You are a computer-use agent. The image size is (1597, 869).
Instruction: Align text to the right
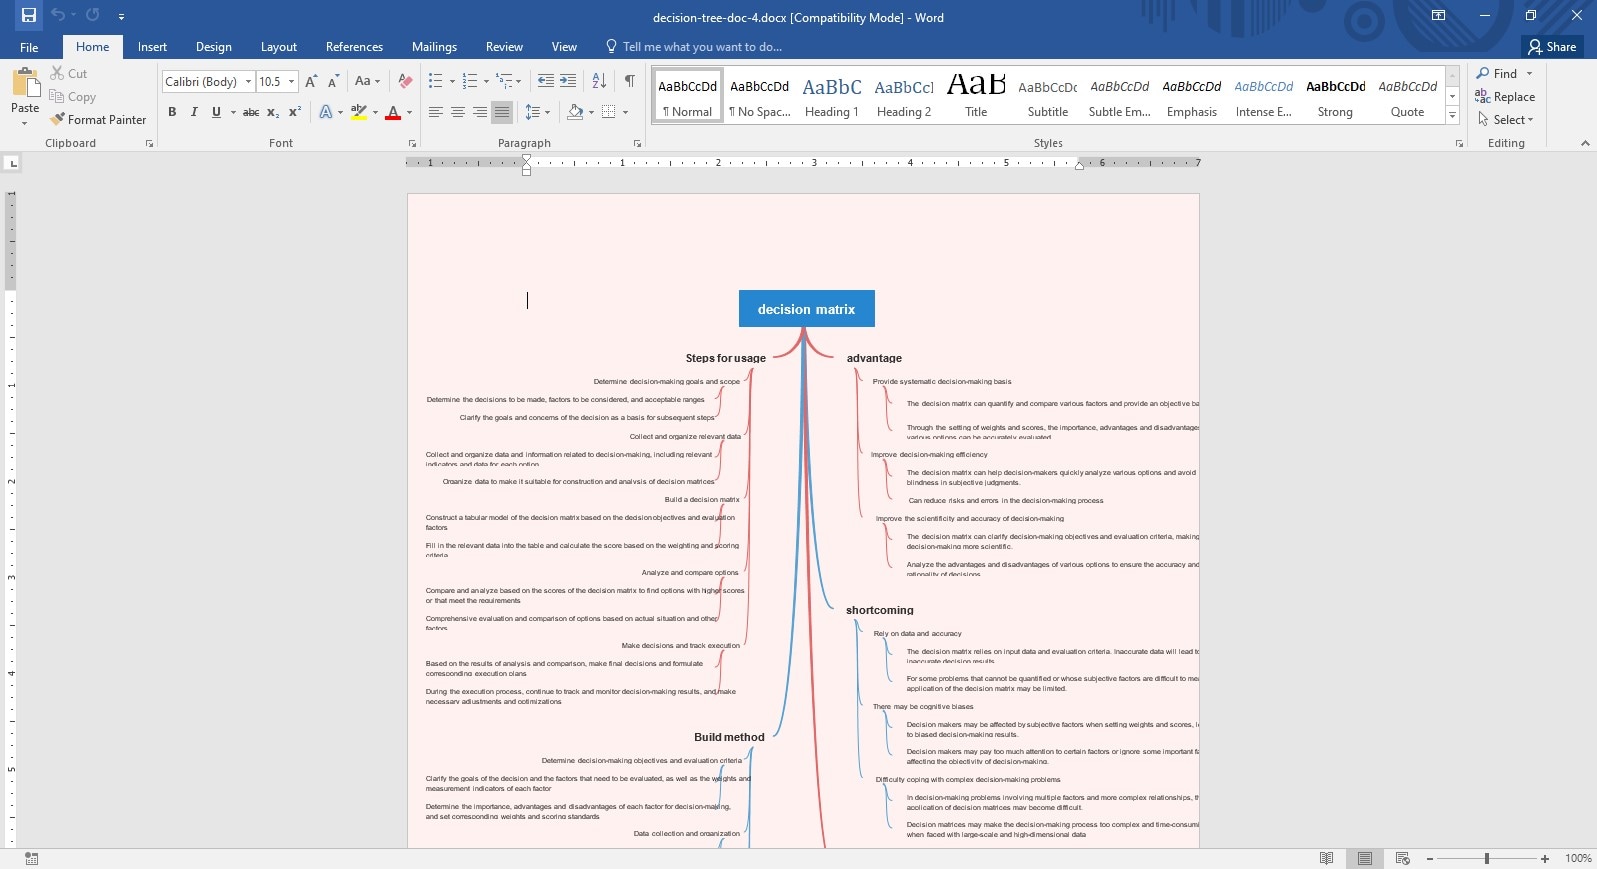point(479,112)
